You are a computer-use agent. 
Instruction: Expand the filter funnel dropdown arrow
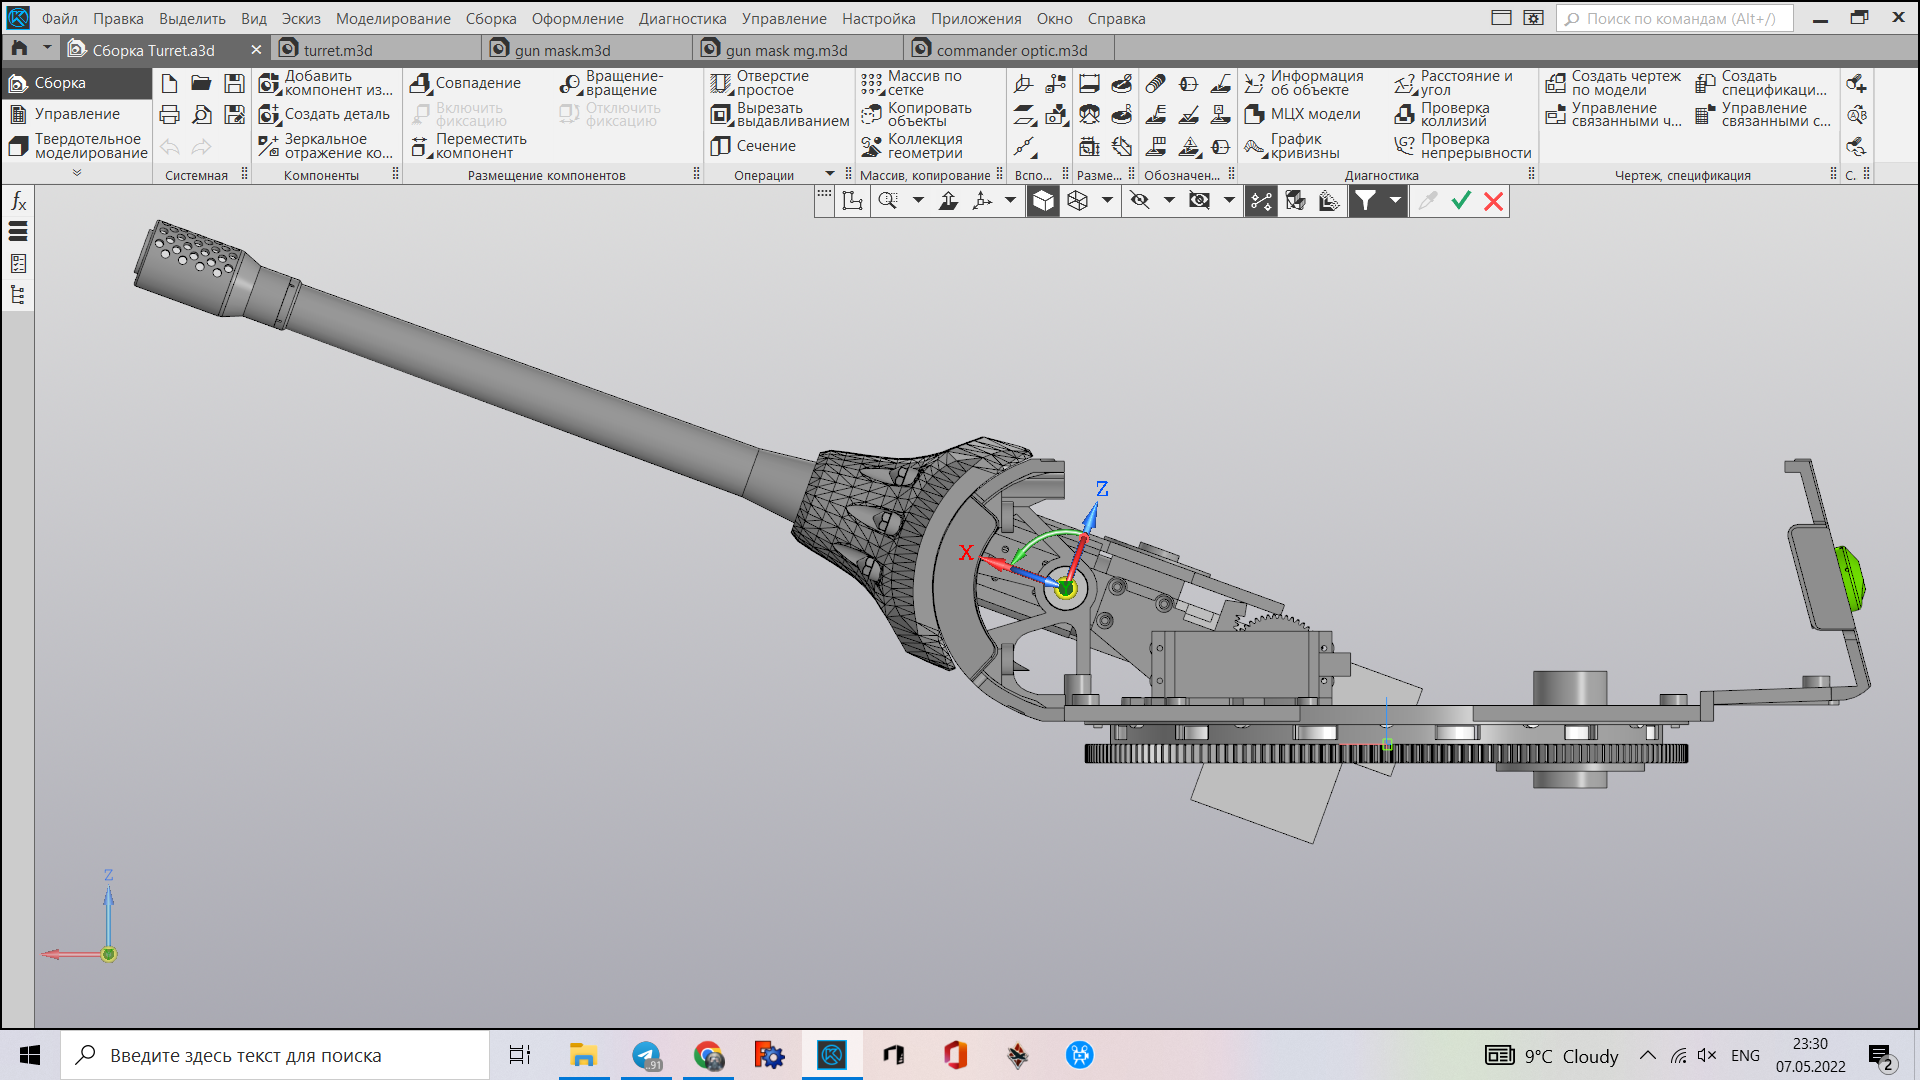click(x=1395, y=201)
